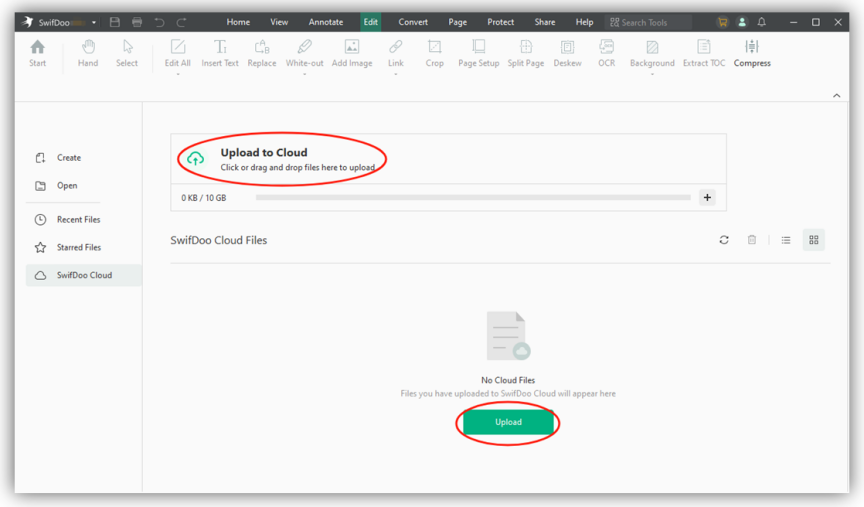The height and width of the screenshot is (507, 864).
Task: Click the plus button beside storage bar
Action: point(707,197)
